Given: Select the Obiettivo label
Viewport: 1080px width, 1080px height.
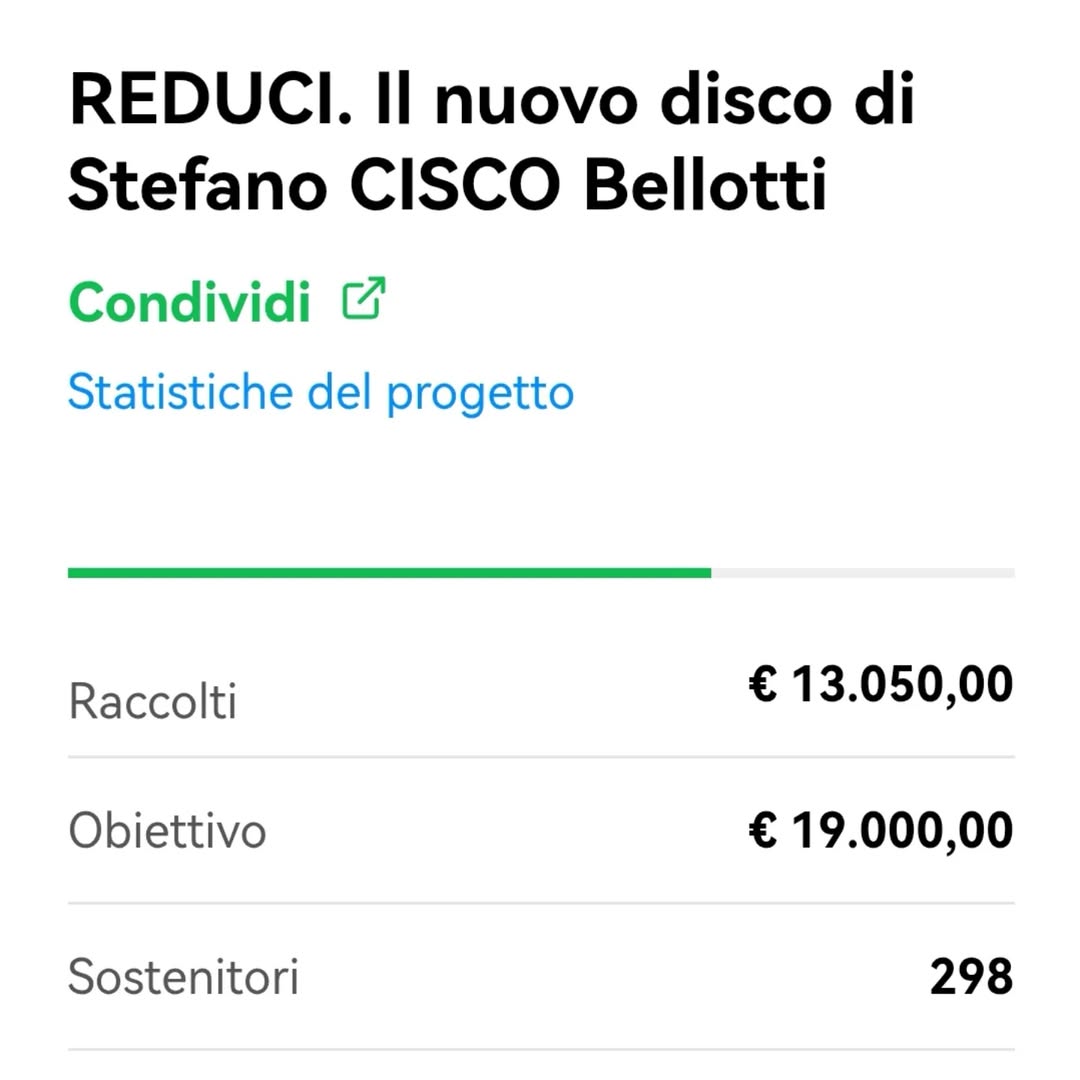Looking at the screenshot, I should 167,831.
